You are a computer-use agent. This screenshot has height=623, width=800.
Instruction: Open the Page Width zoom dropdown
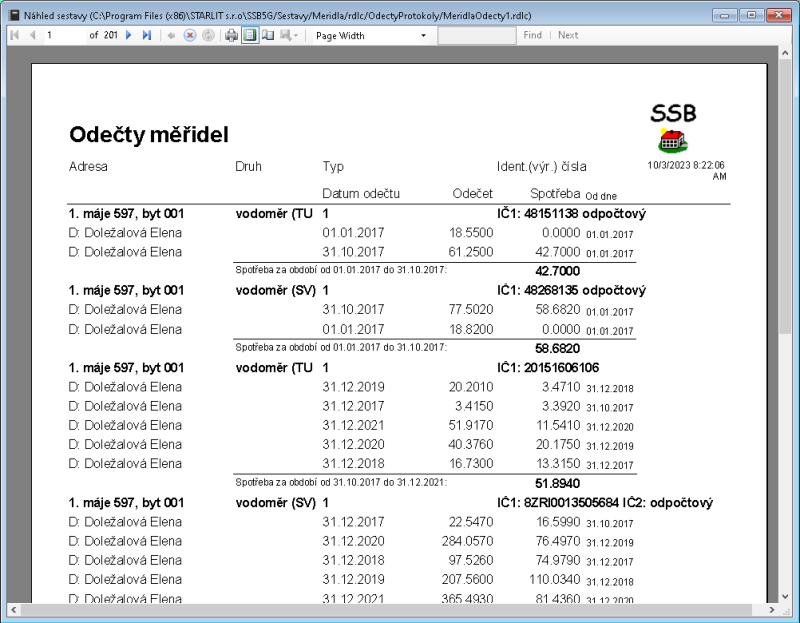(x=425, y=35)
